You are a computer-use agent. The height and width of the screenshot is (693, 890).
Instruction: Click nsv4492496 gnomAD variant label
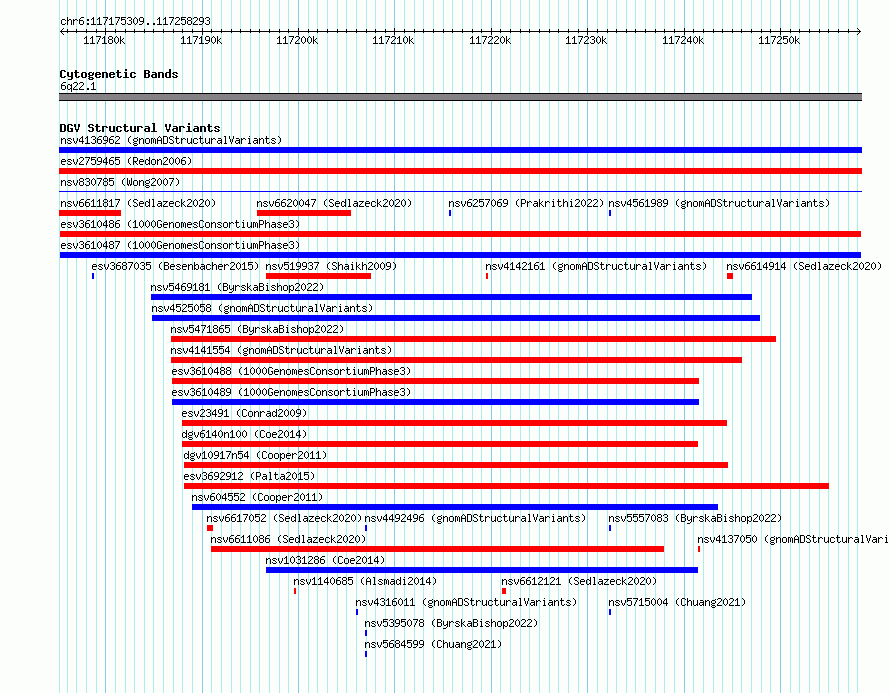475,518
